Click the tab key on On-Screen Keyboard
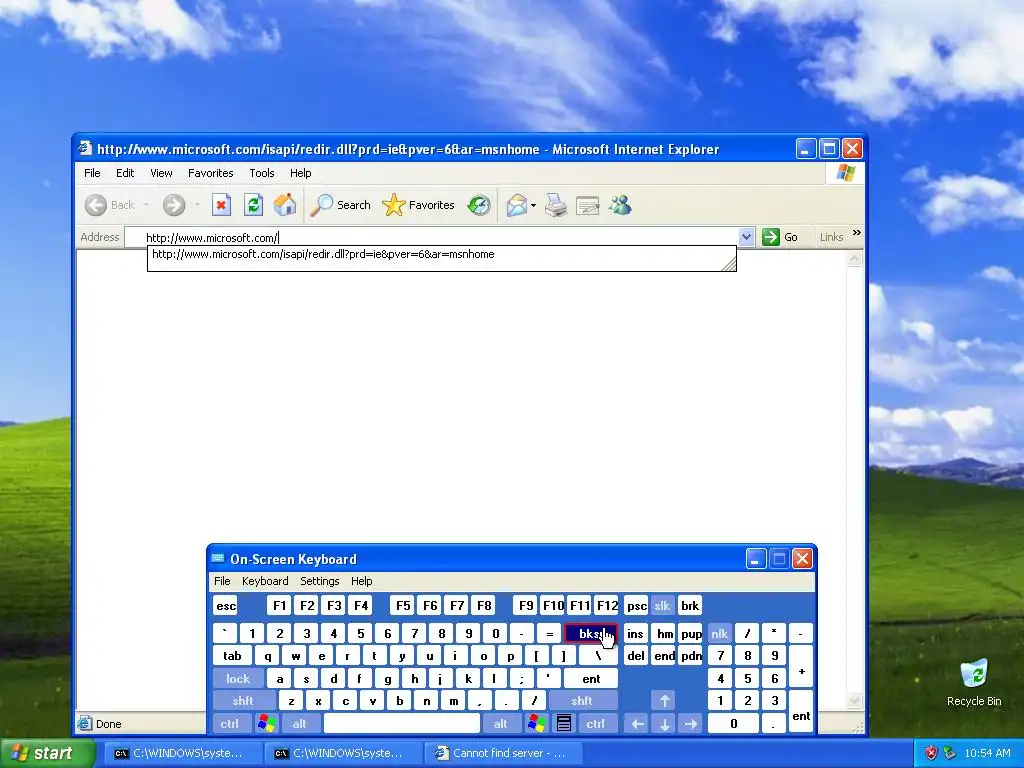1024x768 pixels. [232, 656]
